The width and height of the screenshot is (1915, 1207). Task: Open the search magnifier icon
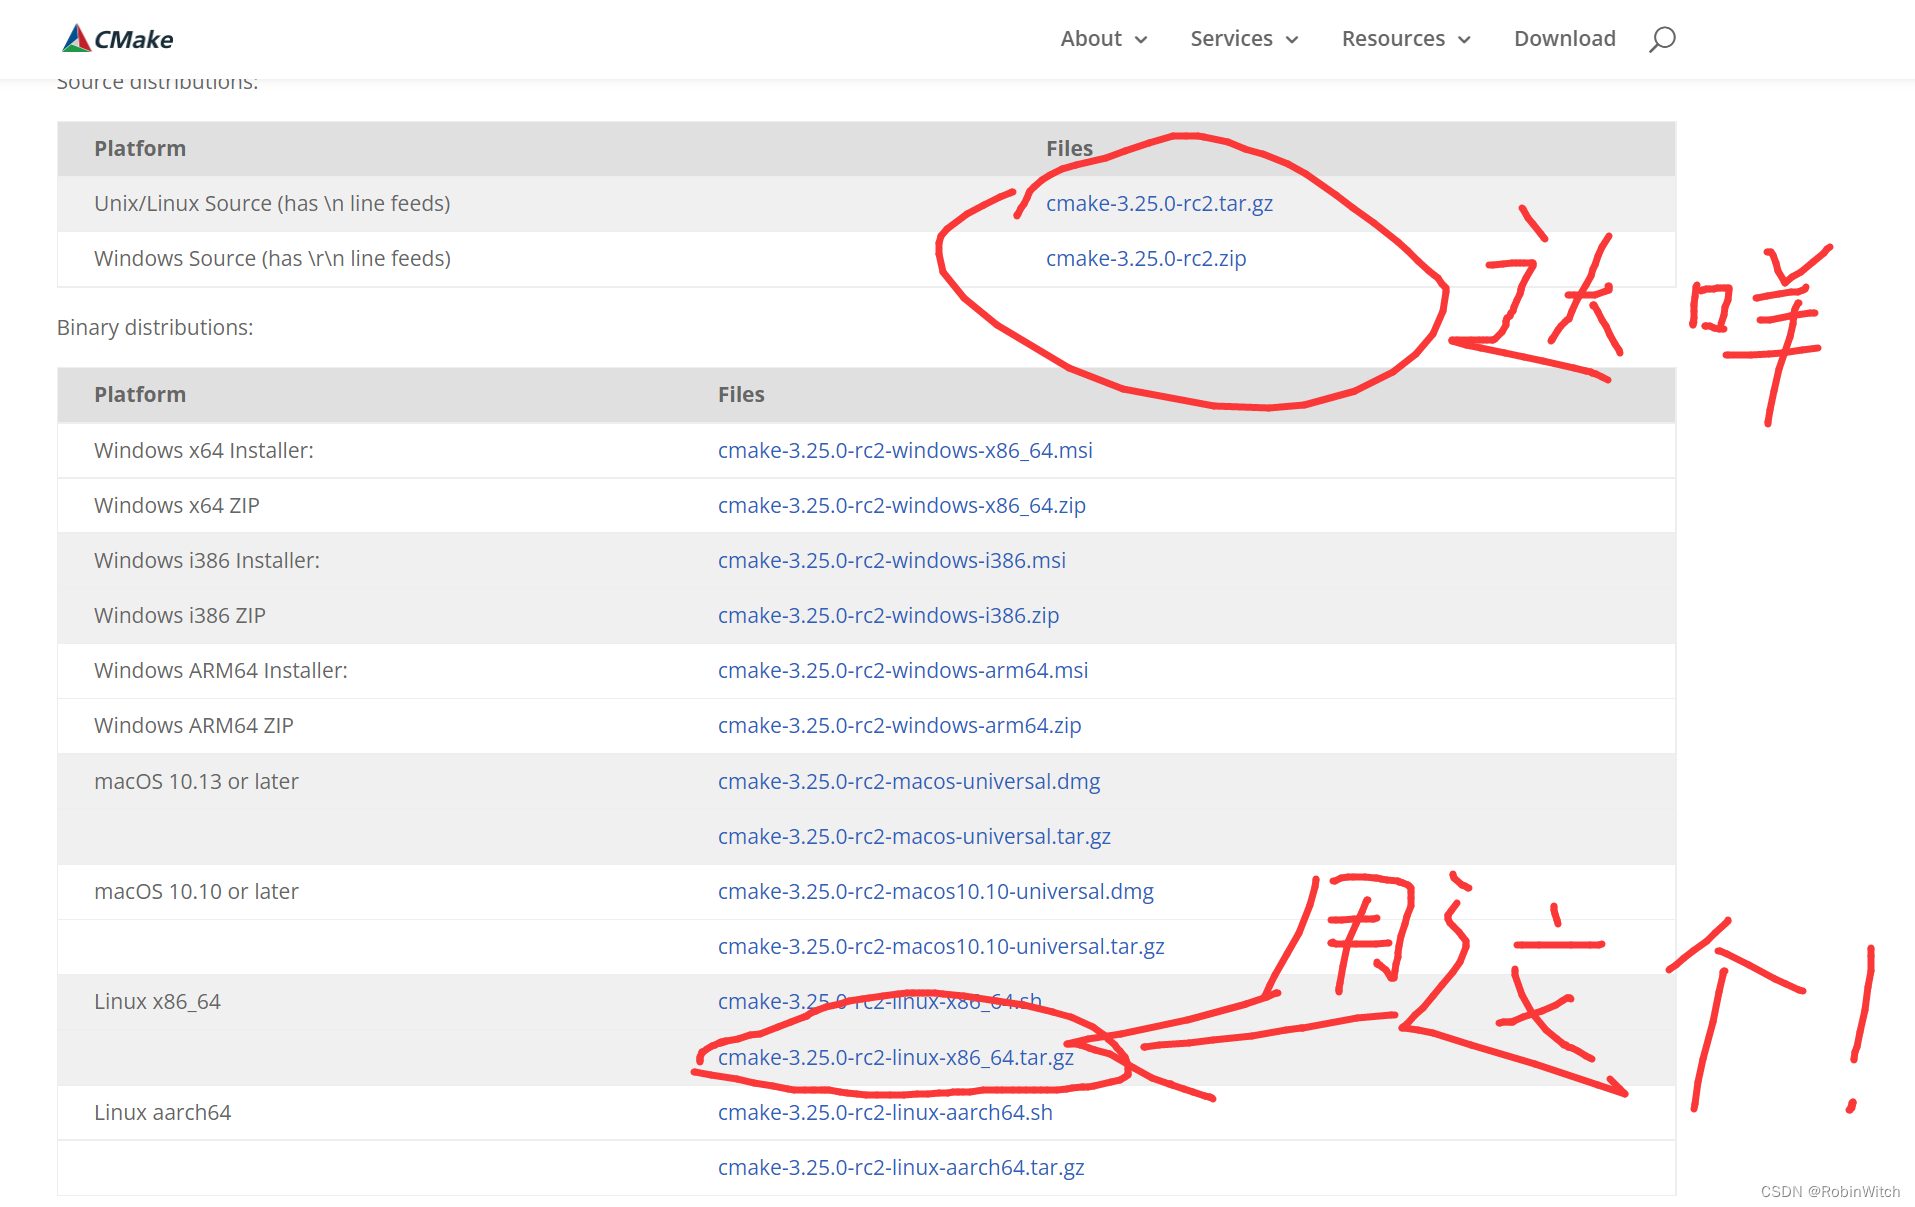[x=1662, y=39]
